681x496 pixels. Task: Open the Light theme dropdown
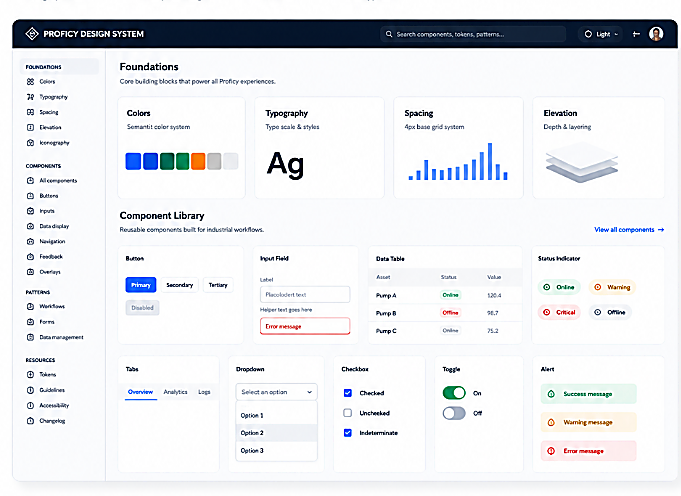pyautogui.click(x=601, y=34)
